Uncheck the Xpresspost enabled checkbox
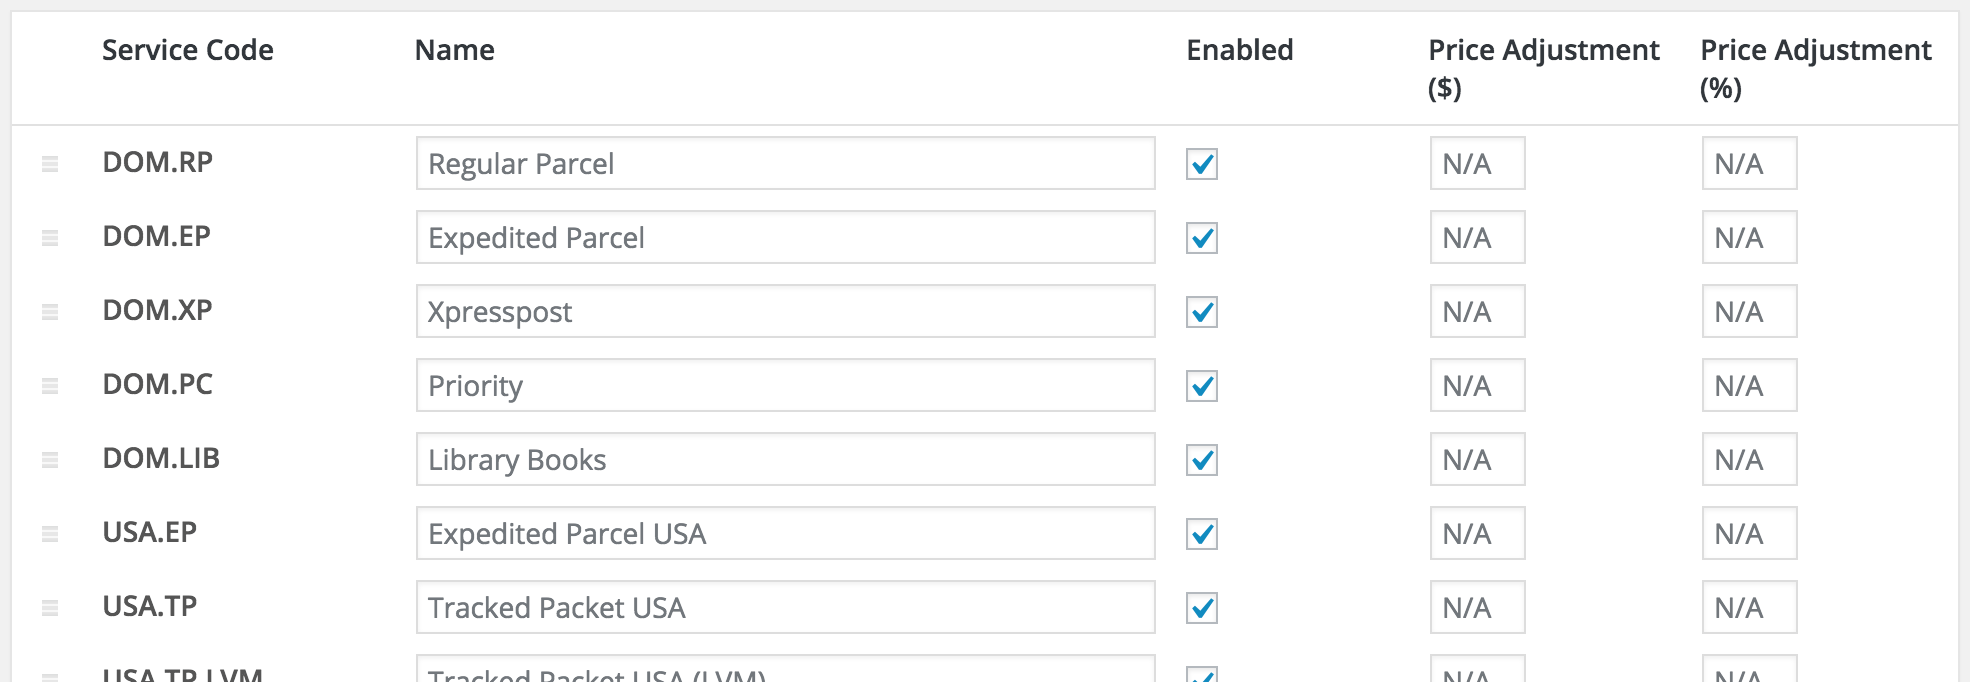Image resolution: width=1970 pixels, height=682 pixels. pos(1201,312)
